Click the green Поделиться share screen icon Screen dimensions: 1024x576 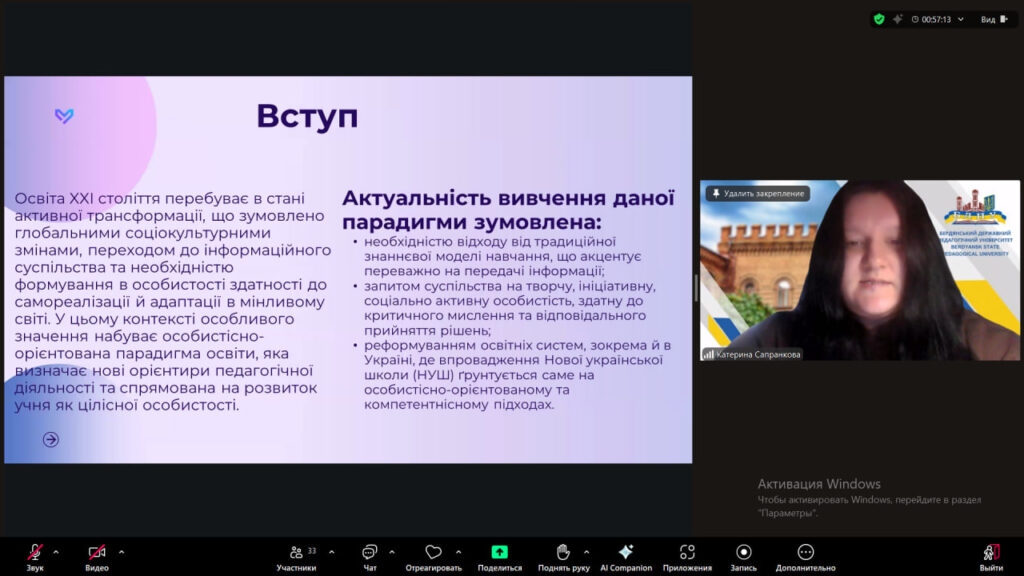pyautogui.click(x=499, y=553)
